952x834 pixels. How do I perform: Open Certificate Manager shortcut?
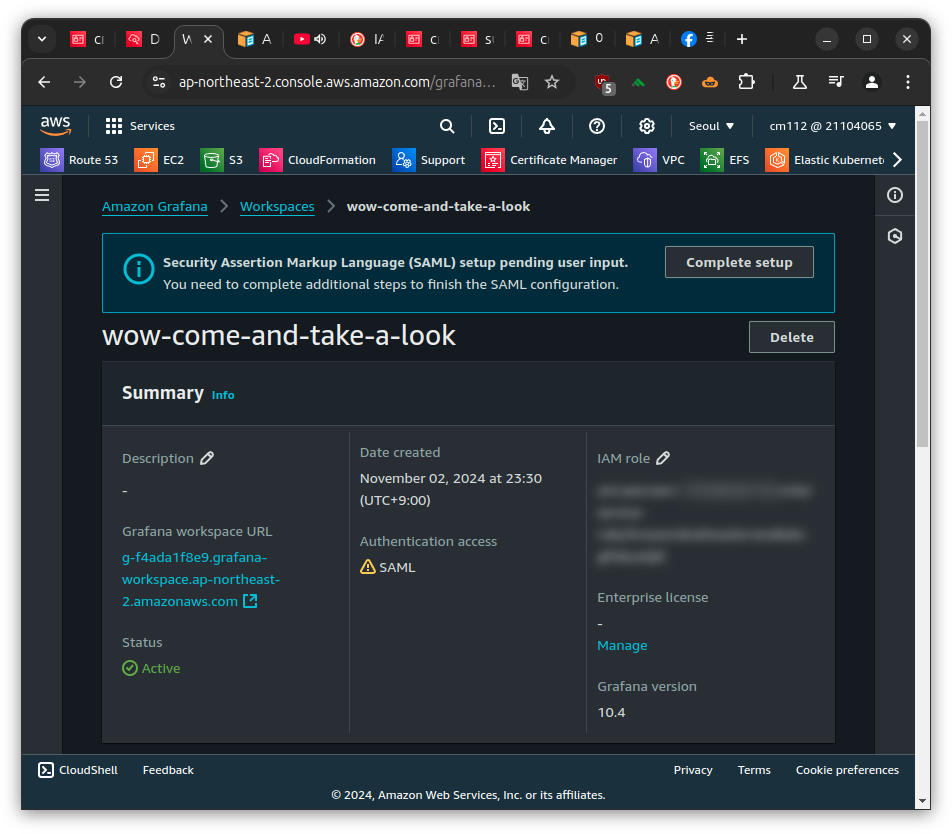549,160
